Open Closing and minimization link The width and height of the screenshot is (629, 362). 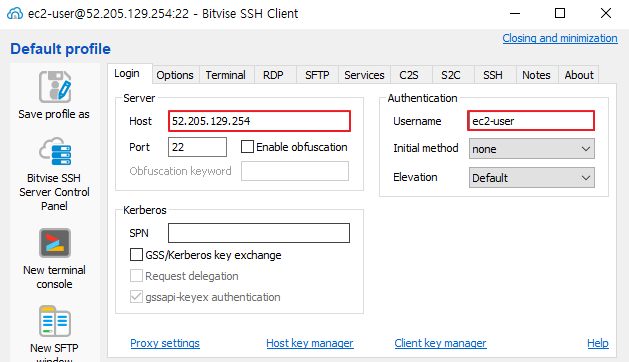click(x=560, y=38)
